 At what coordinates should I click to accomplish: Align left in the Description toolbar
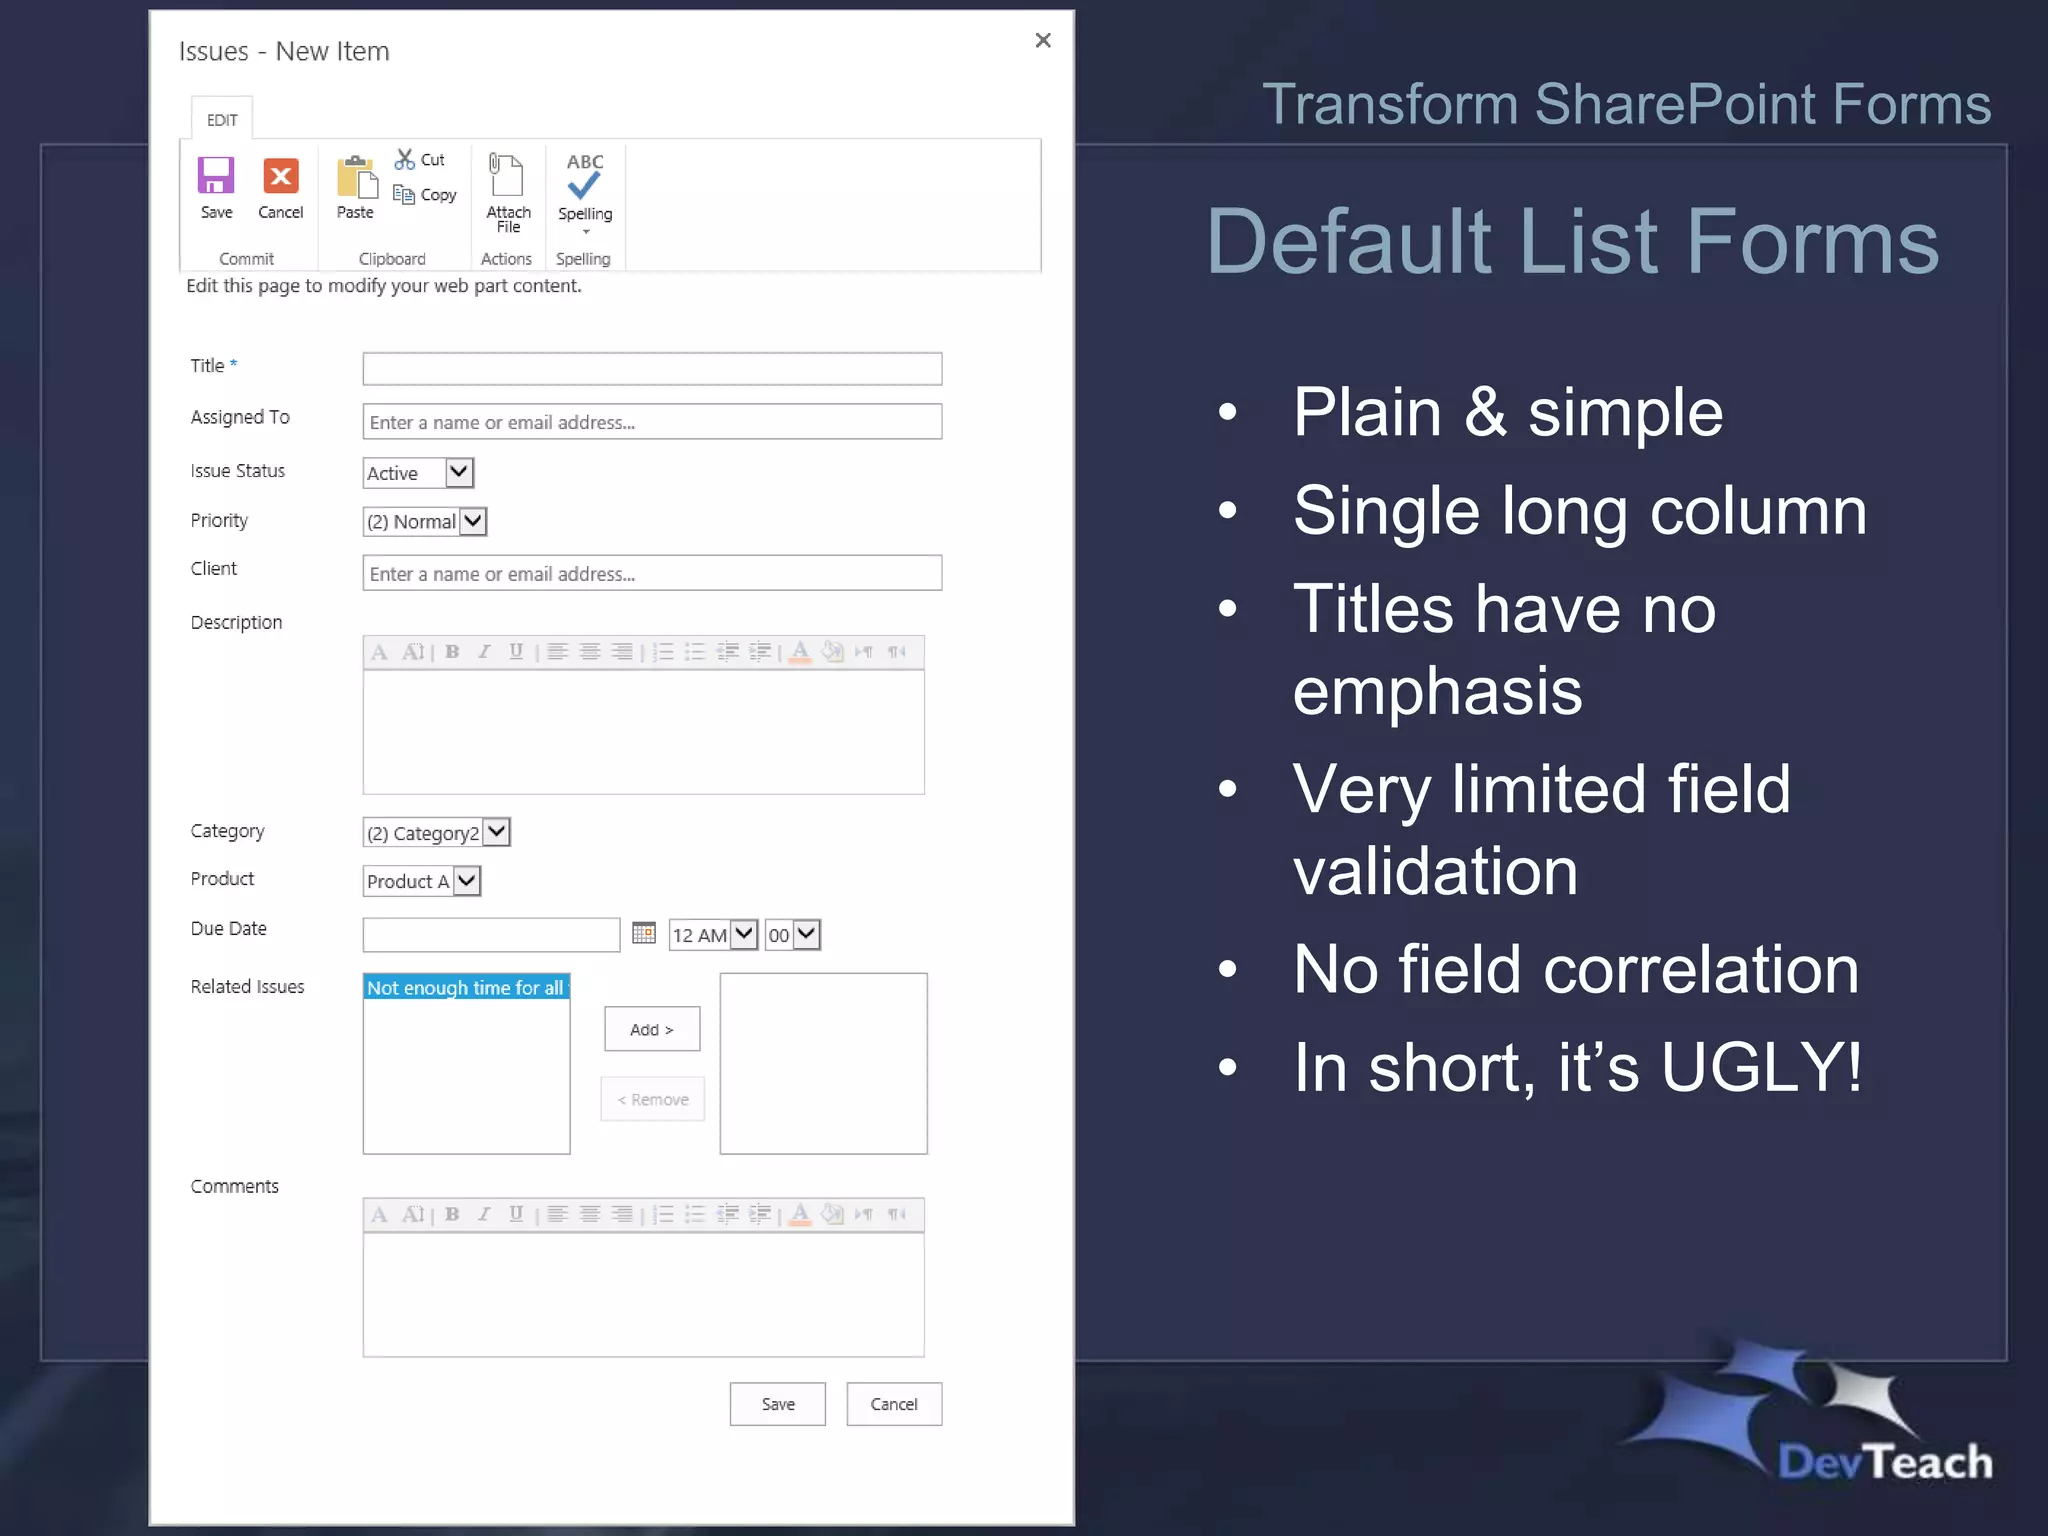tap(558, 652)
